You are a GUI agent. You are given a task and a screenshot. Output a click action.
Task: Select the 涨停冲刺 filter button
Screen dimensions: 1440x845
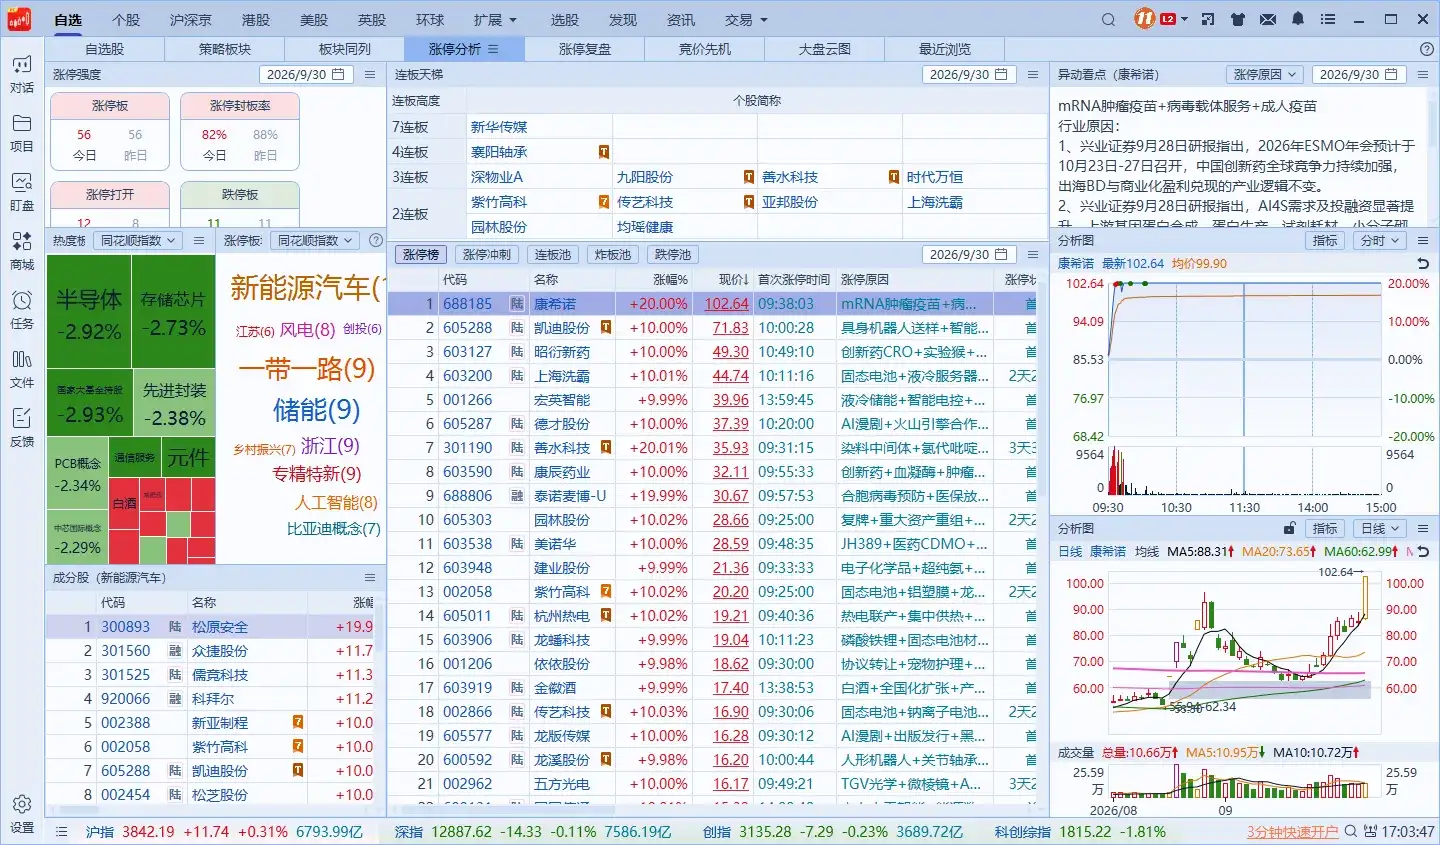pos(487,254)
